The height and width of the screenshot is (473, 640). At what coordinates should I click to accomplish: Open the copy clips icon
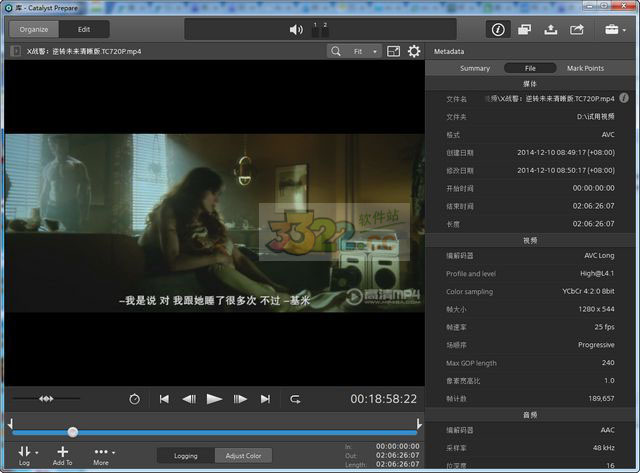point(524,29)
